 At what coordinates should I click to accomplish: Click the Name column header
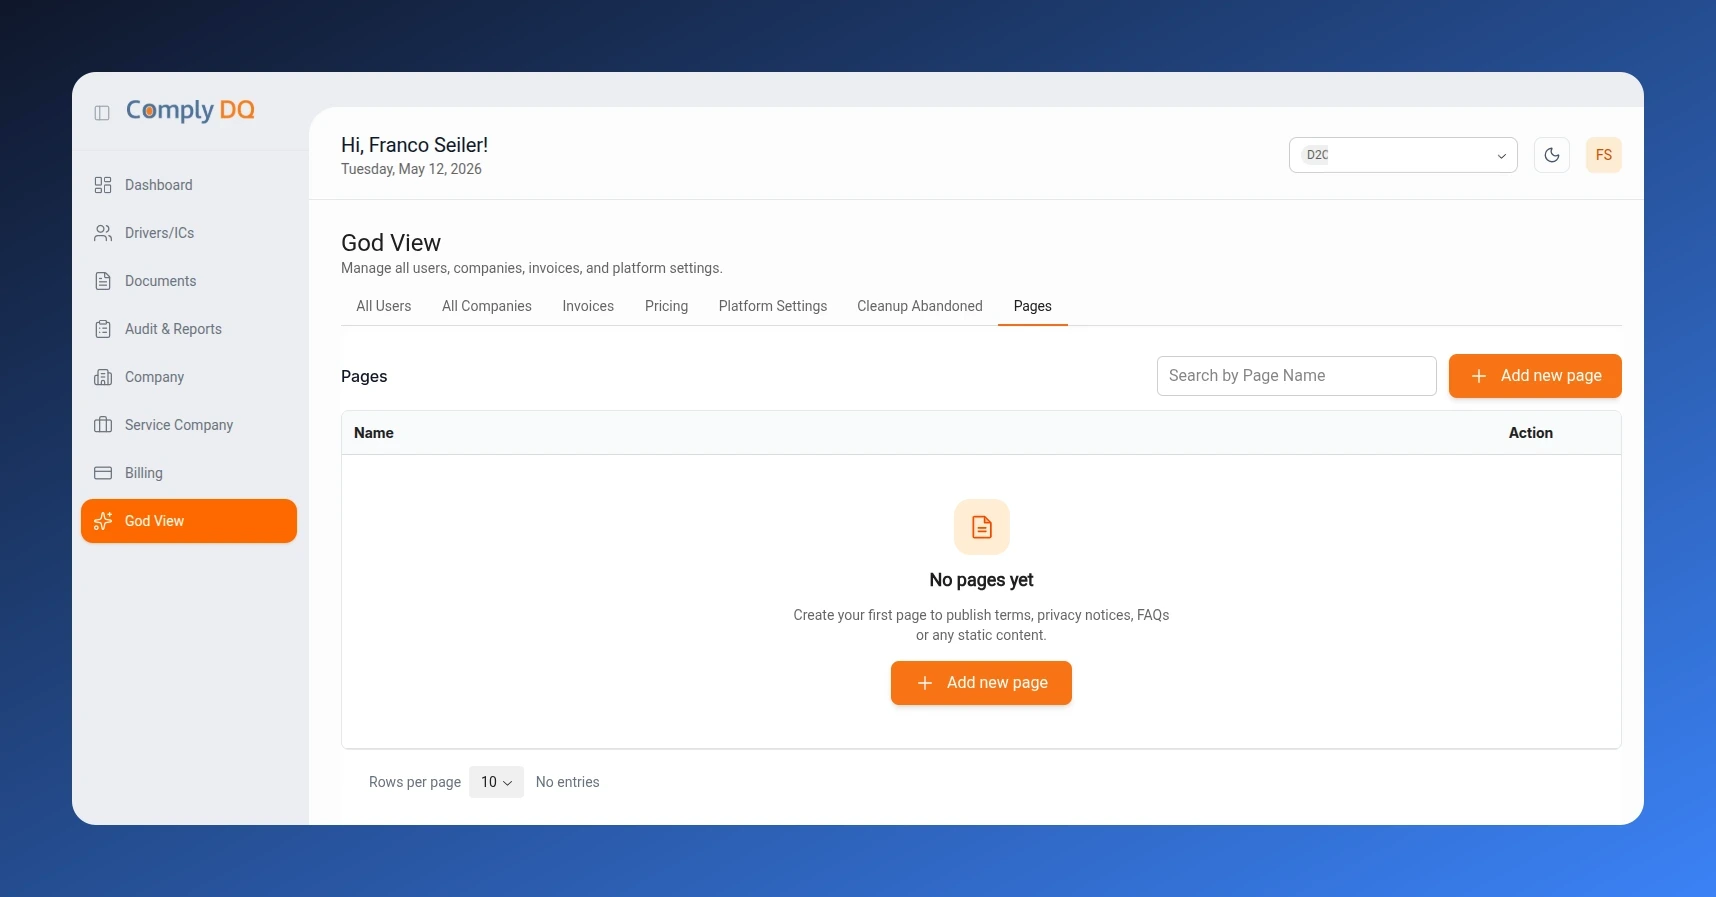click(x=374, y=433)
